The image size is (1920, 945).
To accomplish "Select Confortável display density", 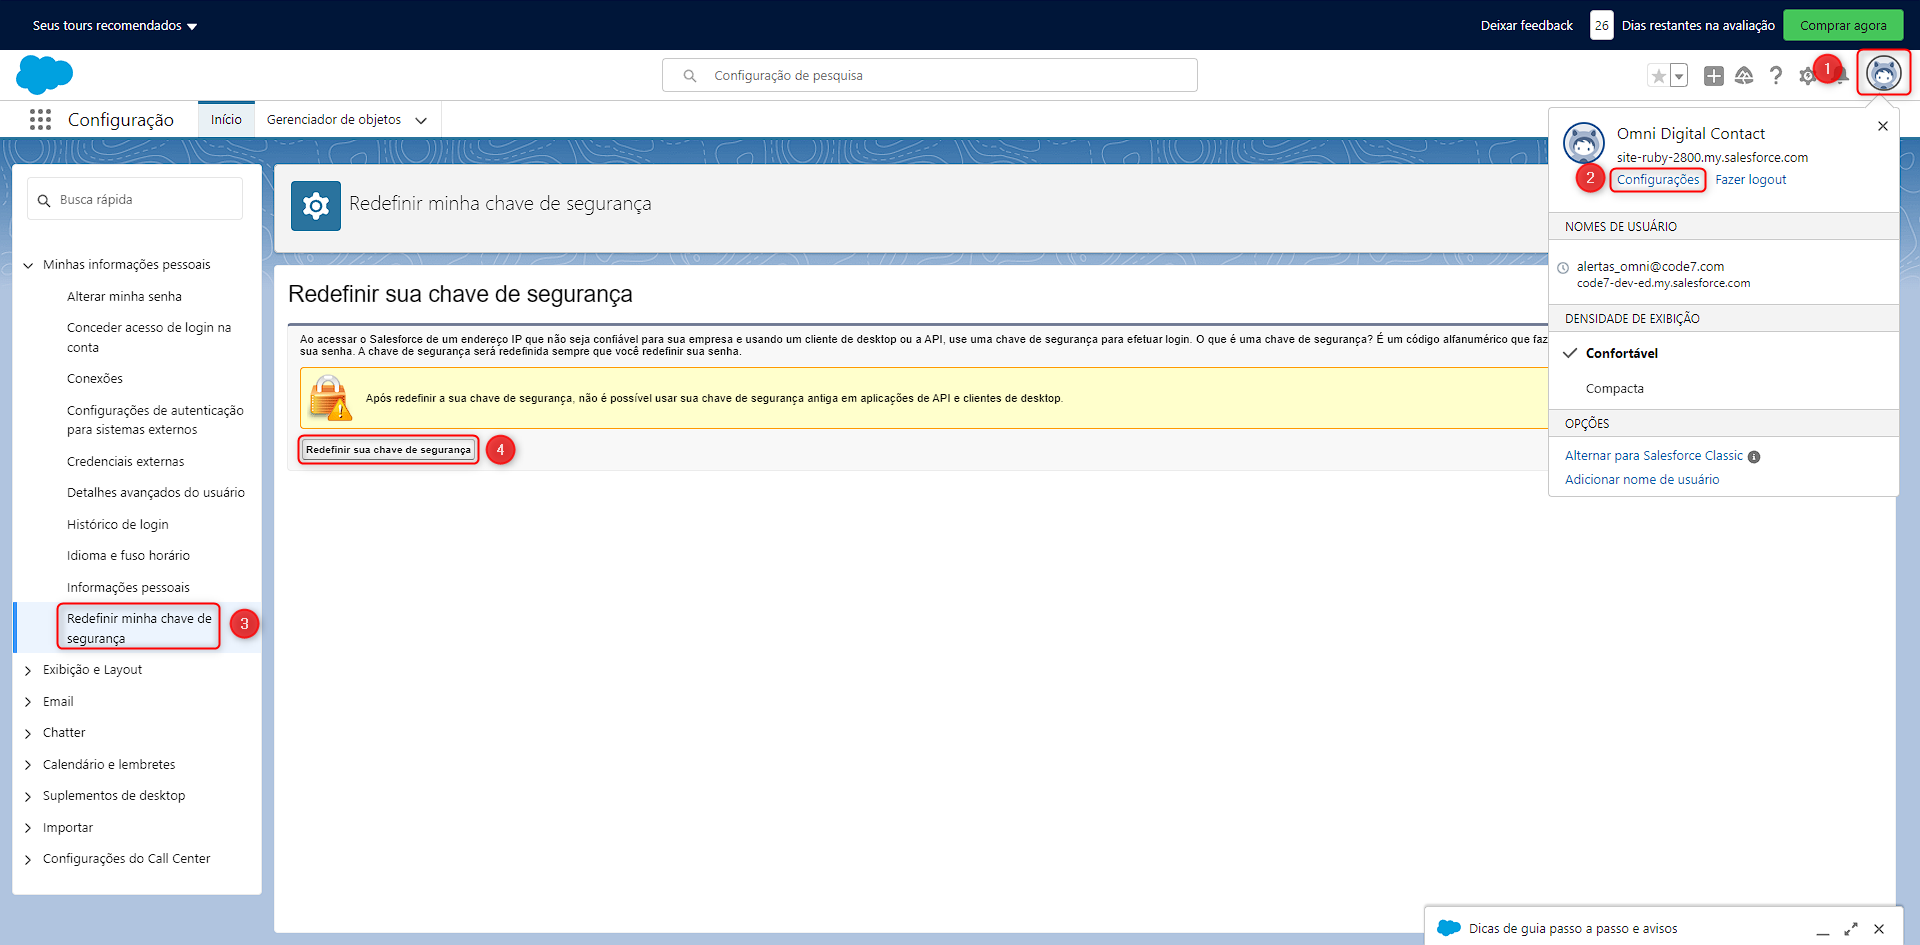I will click(1621, 354).
